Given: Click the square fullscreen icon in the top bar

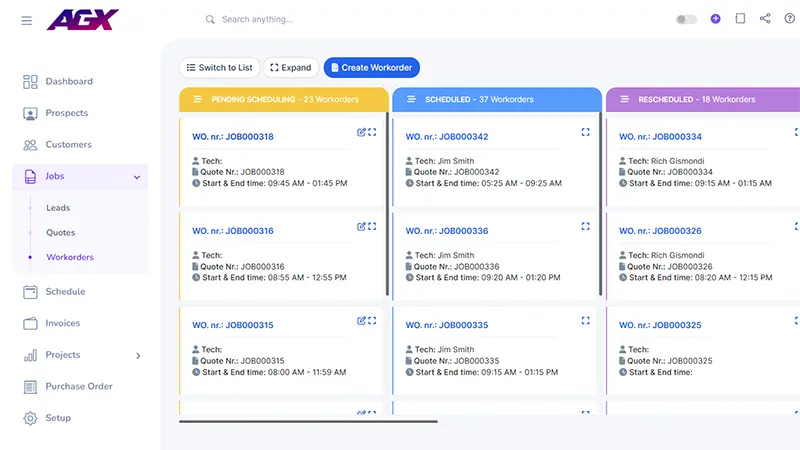Looking at the screenshot, I should point(741,19).
